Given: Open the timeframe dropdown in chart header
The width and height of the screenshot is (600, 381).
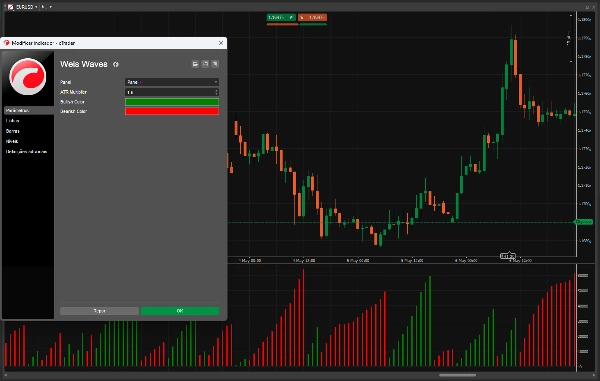Looking at the screenshot, I should 46,7.
